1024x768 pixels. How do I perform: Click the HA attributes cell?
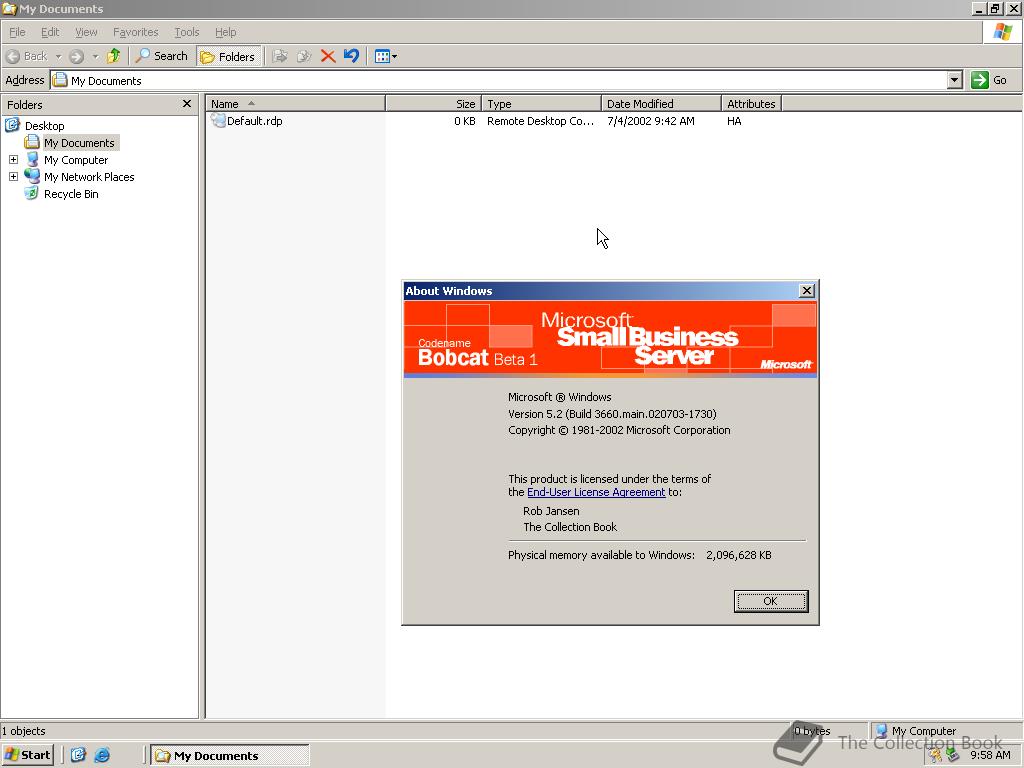pos(734,121)
